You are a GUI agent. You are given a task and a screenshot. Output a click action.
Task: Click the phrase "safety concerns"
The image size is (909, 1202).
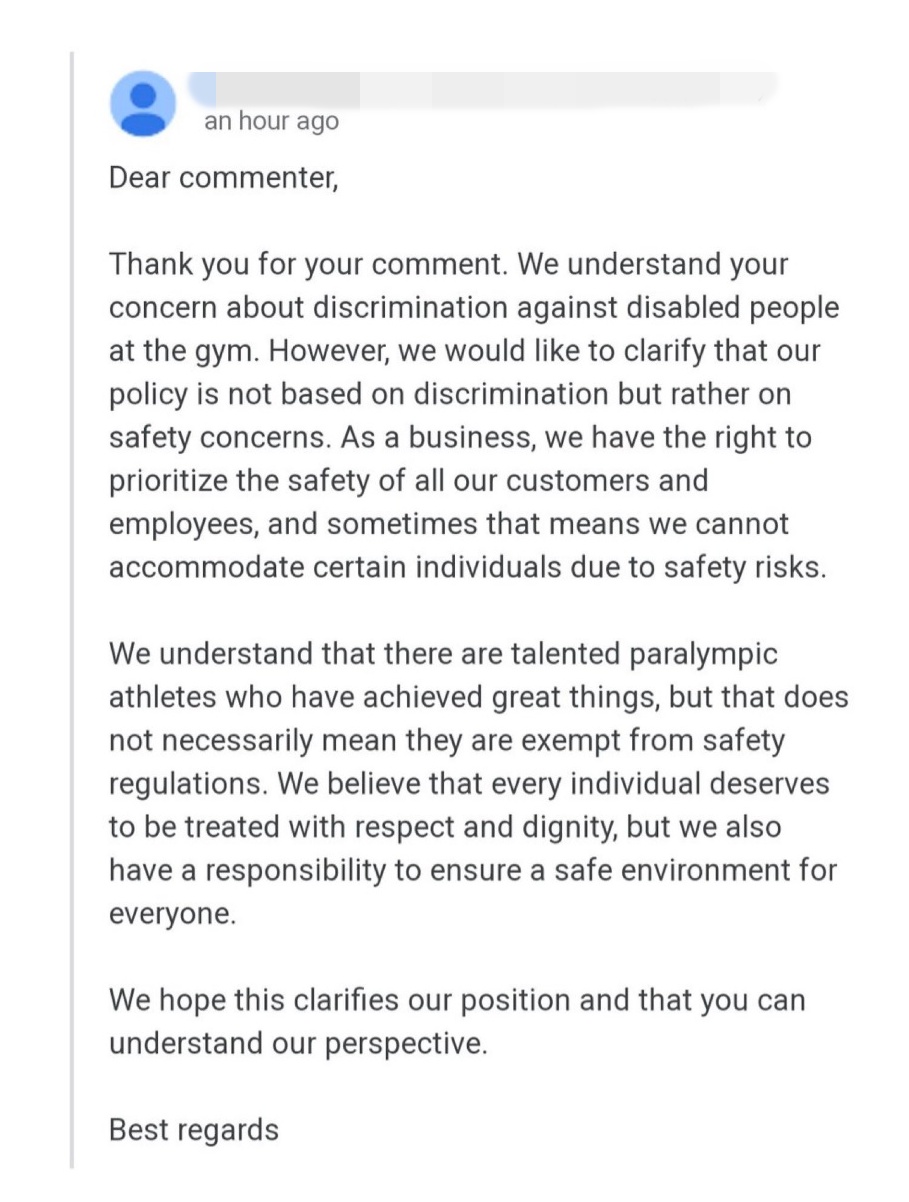coord(222,438)
